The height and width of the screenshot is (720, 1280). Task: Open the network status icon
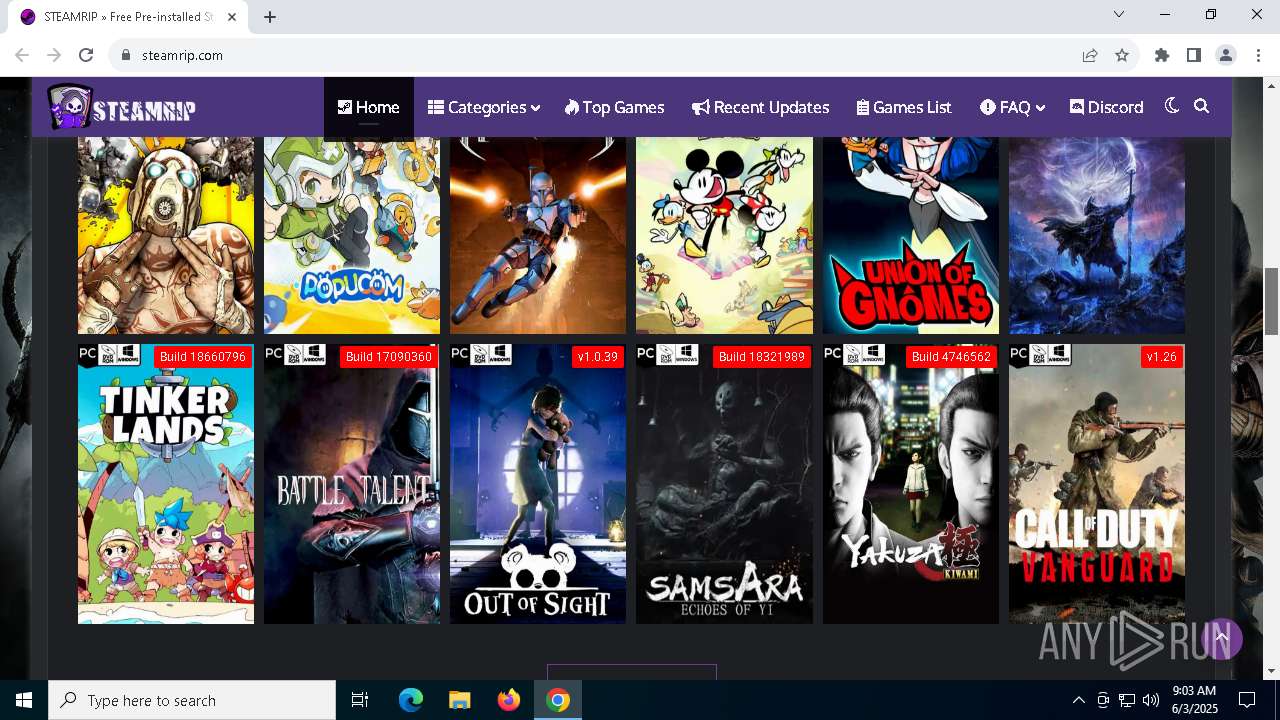(1127, 700)
